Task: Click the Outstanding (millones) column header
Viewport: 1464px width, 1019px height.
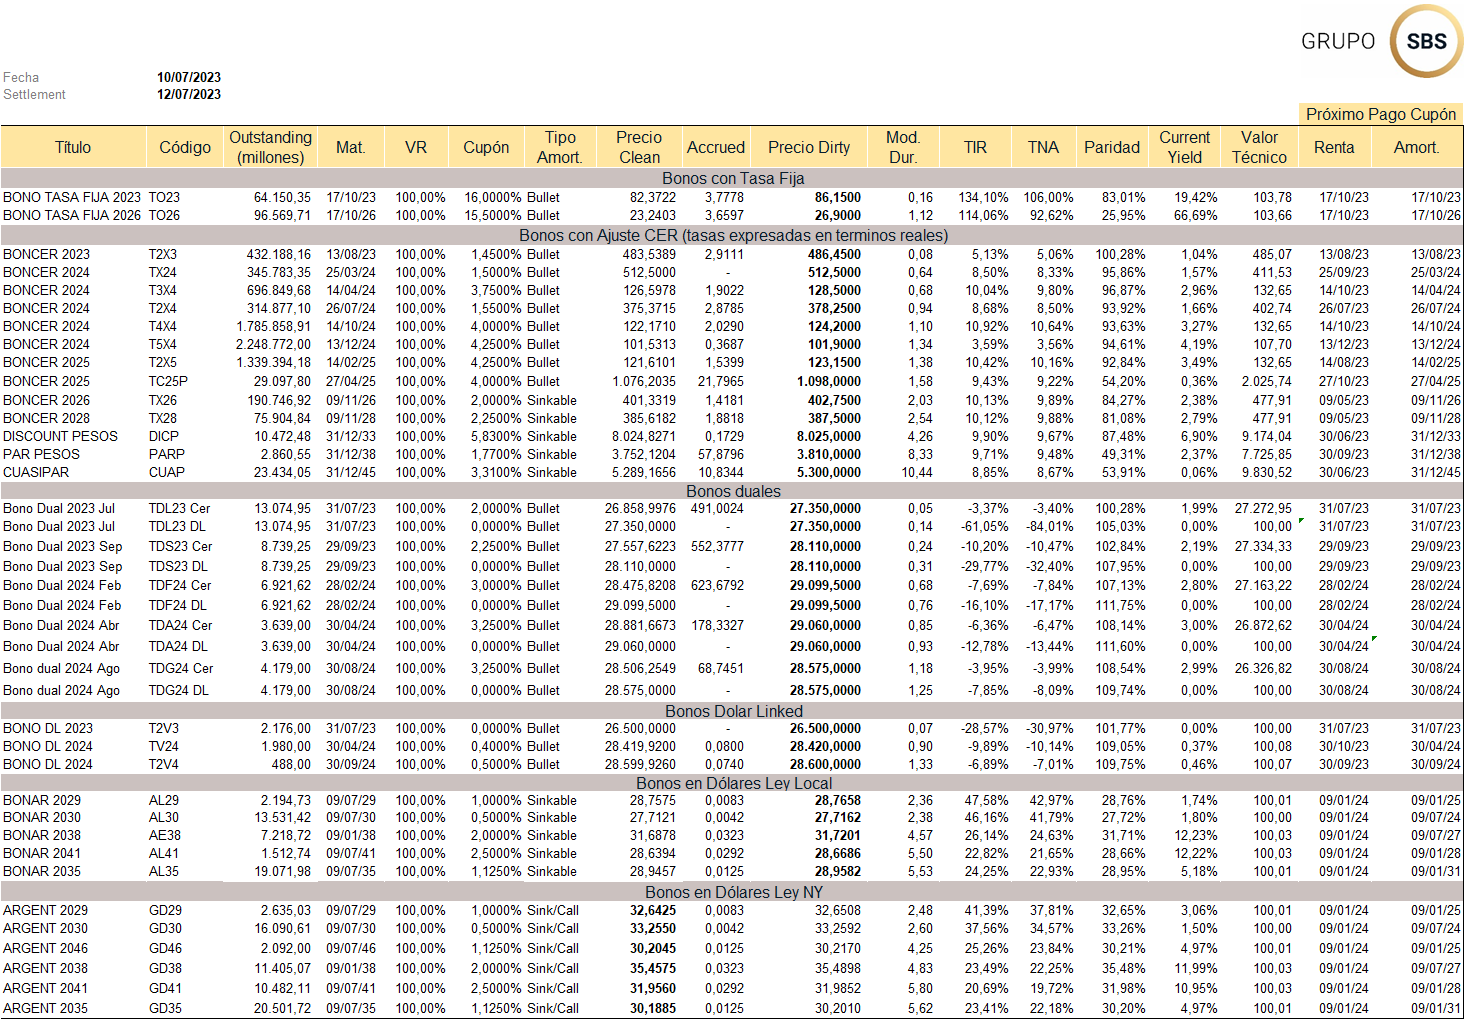Action: click(270, 147)
